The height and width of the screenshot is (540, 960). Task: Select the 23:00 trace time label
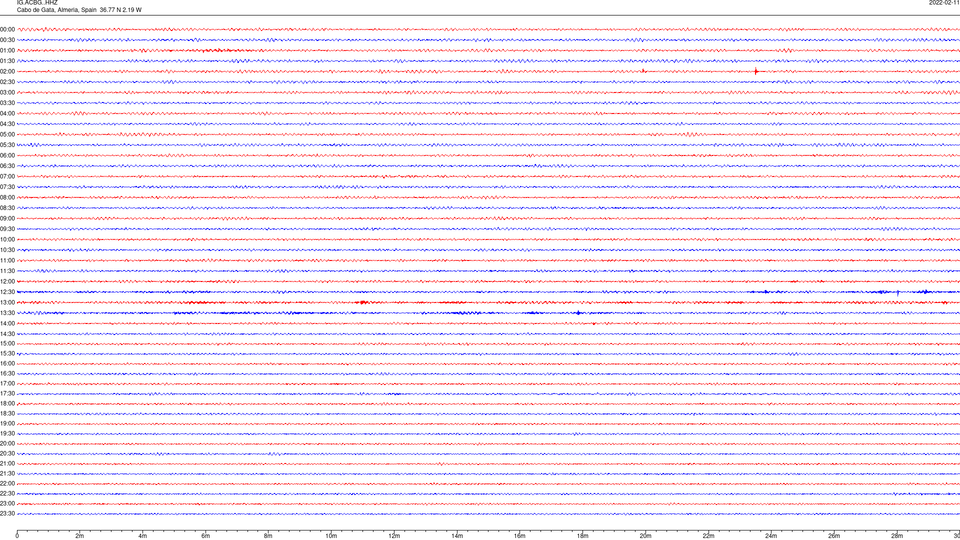pyautogui.click(x=7, y=504)
